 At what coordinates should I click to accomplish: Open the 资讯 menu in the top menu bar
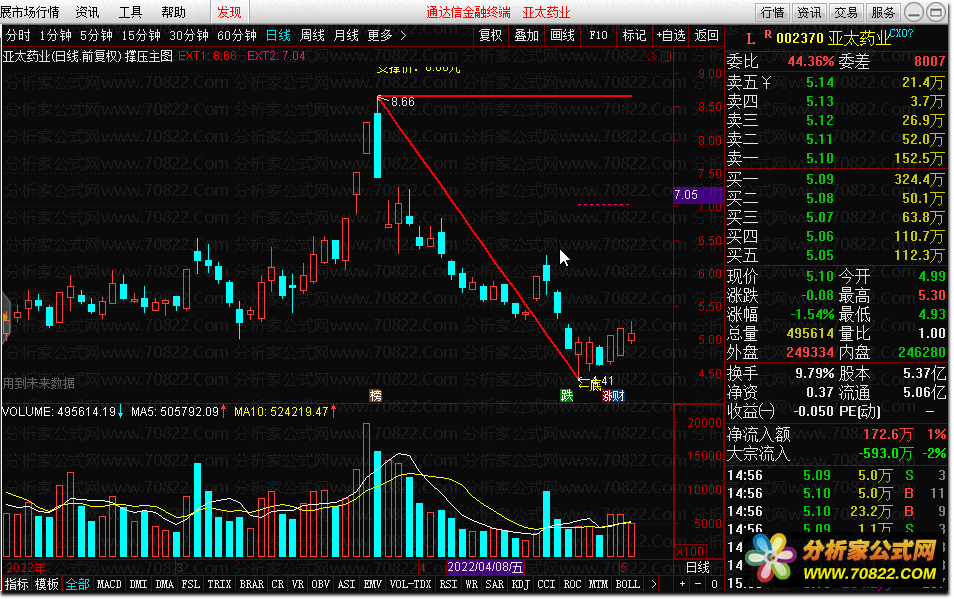pyautogui.click(x=87, y=12)
